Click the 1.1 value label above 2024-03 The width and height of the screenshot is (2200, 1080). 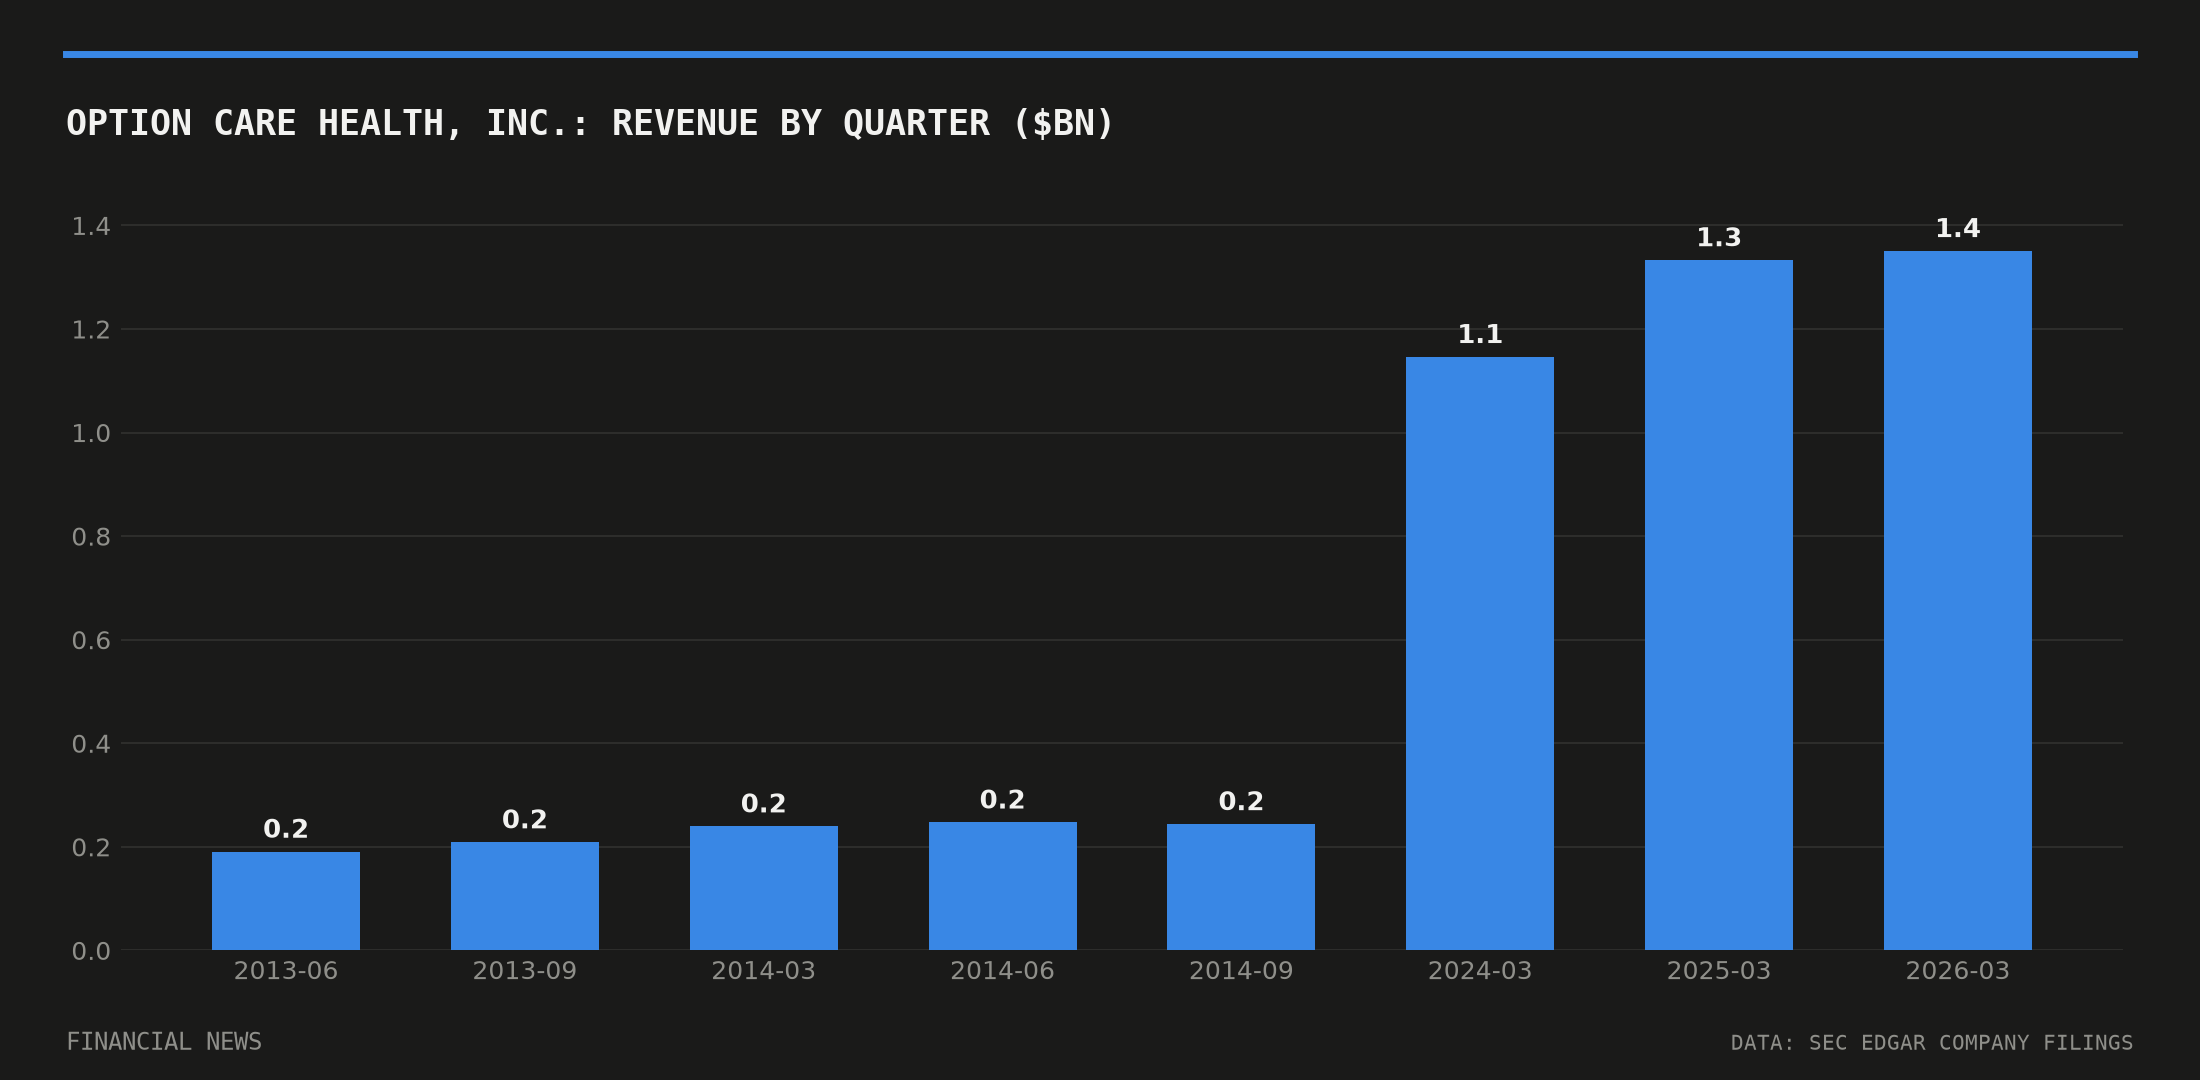click(1480, 335)
